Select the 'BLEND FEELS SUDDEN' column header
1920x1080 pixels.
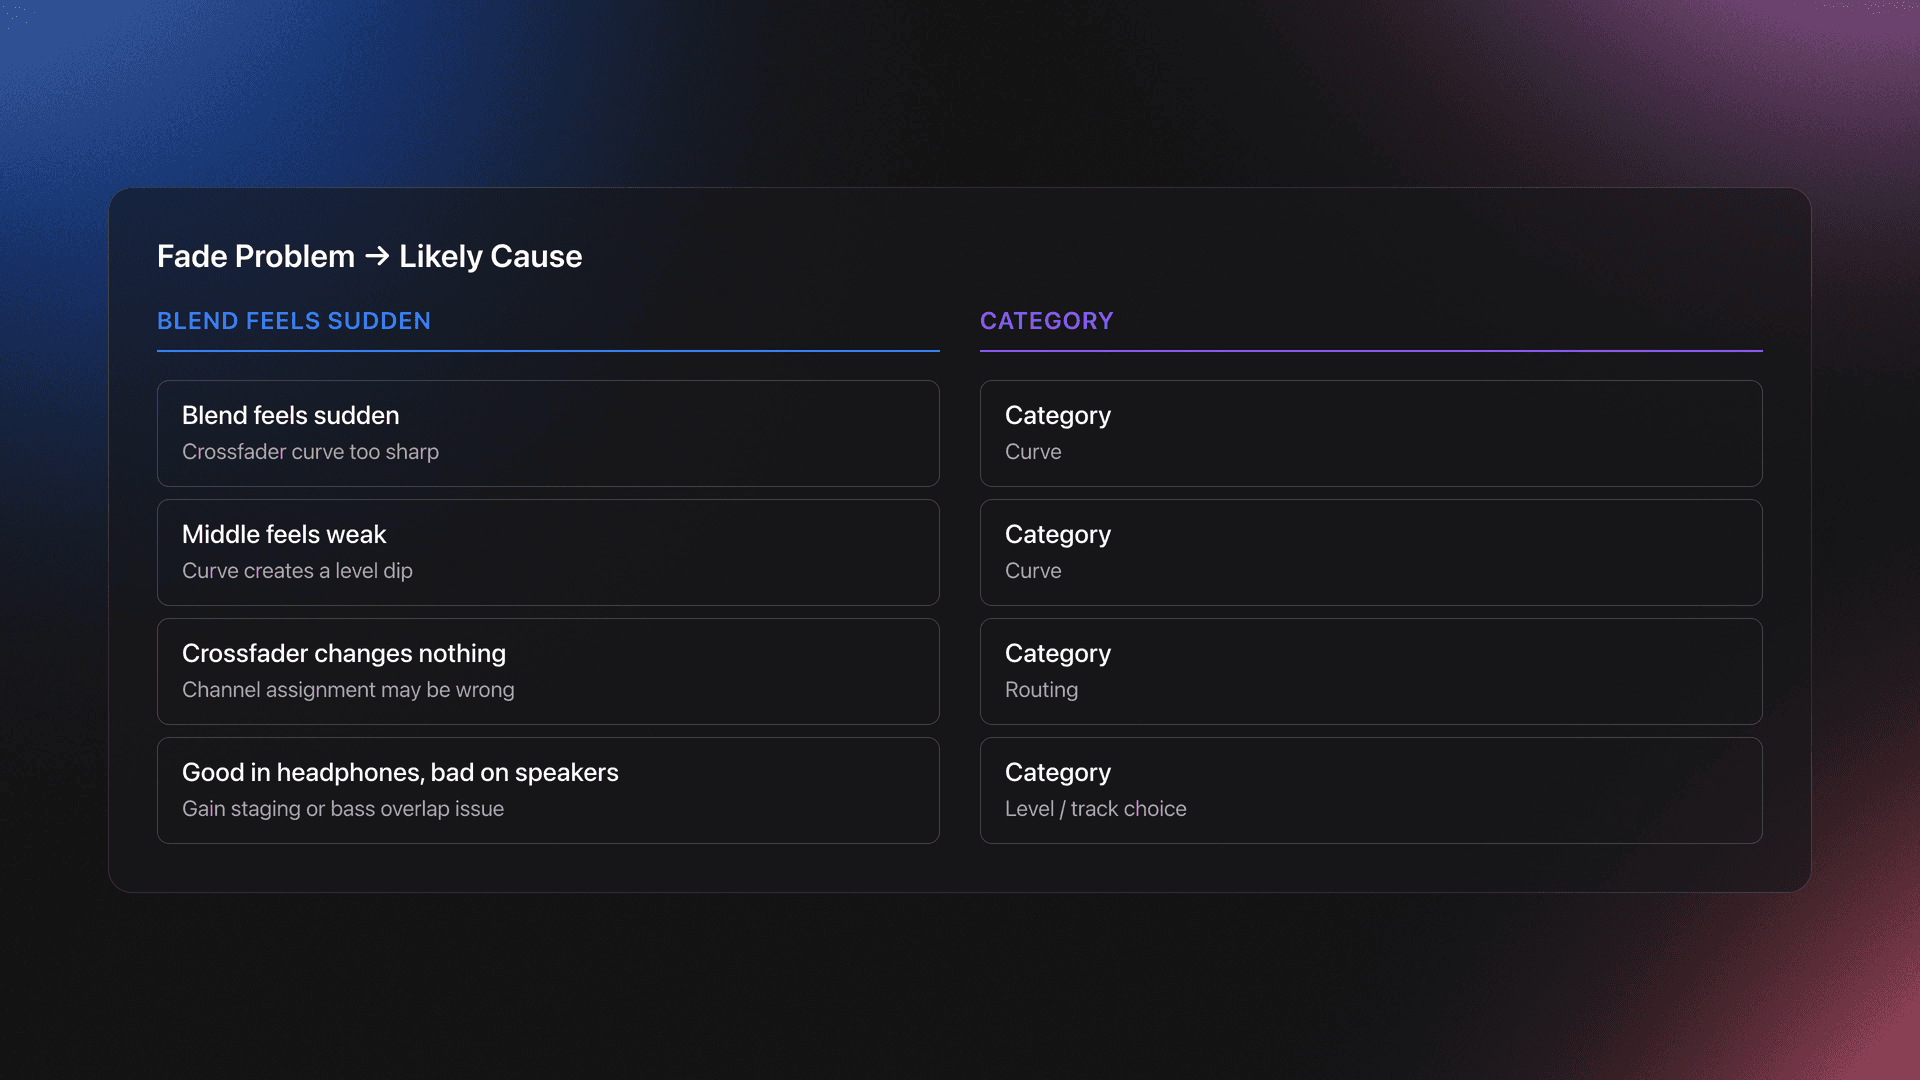[x=293, y=321]
